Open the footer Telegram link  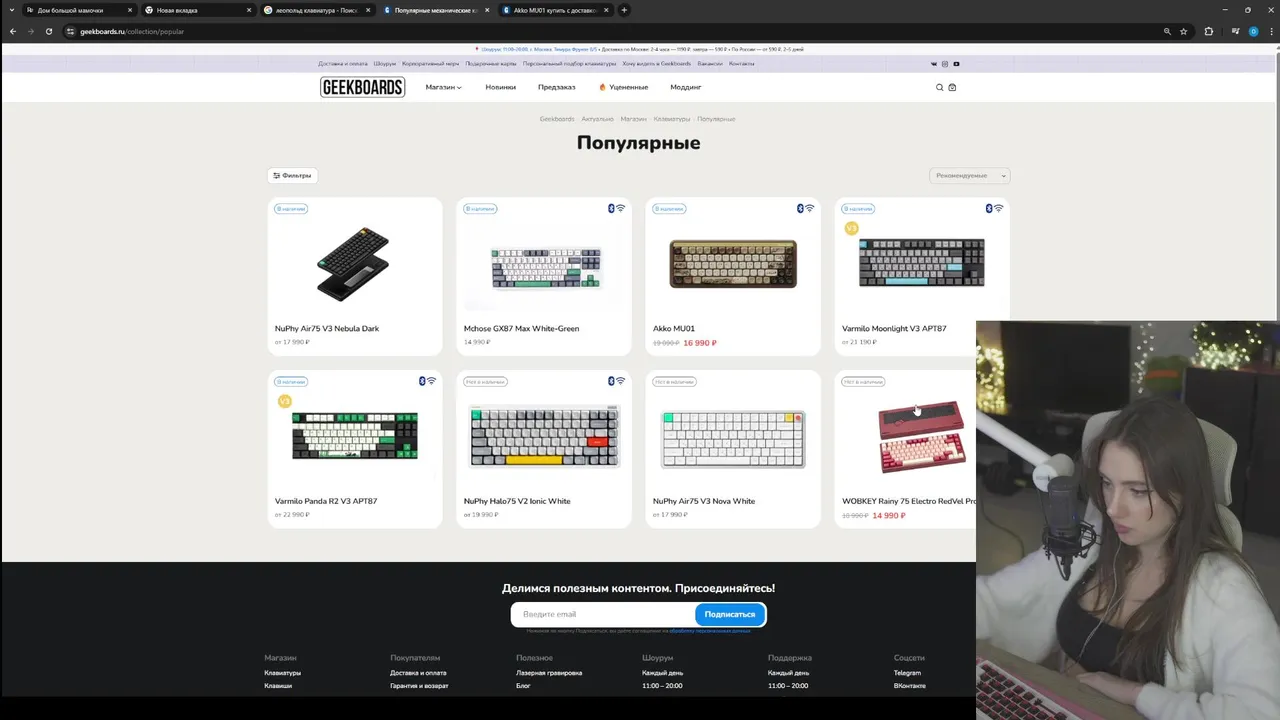pos(907,673)
